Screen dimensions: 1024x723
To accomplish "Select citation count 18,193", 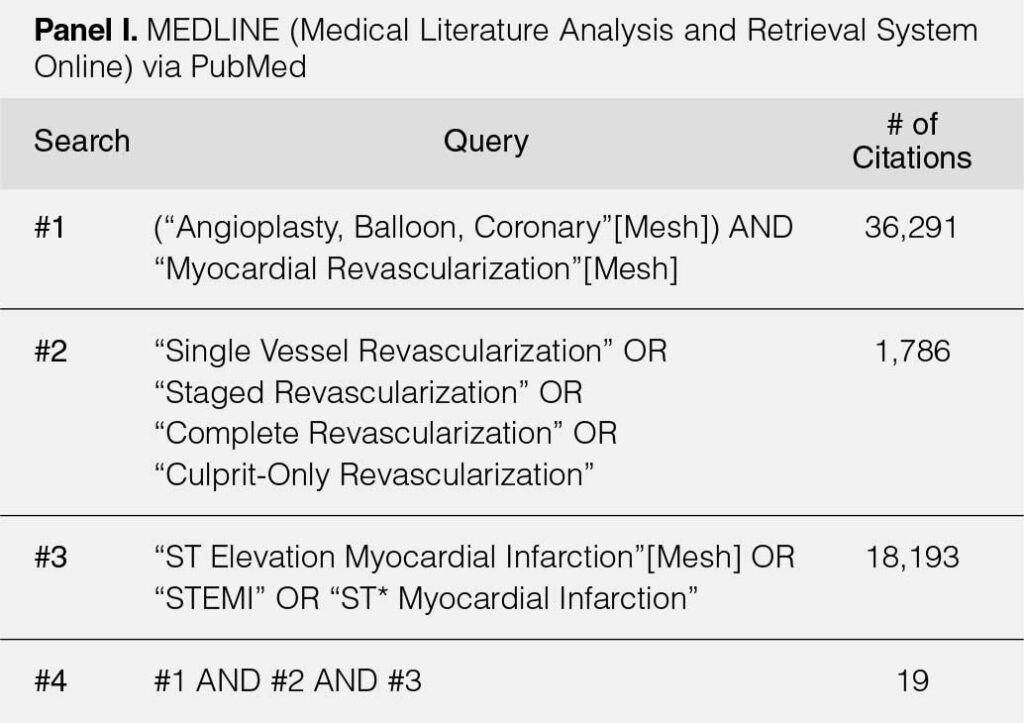I will click(x=912, y=558).
